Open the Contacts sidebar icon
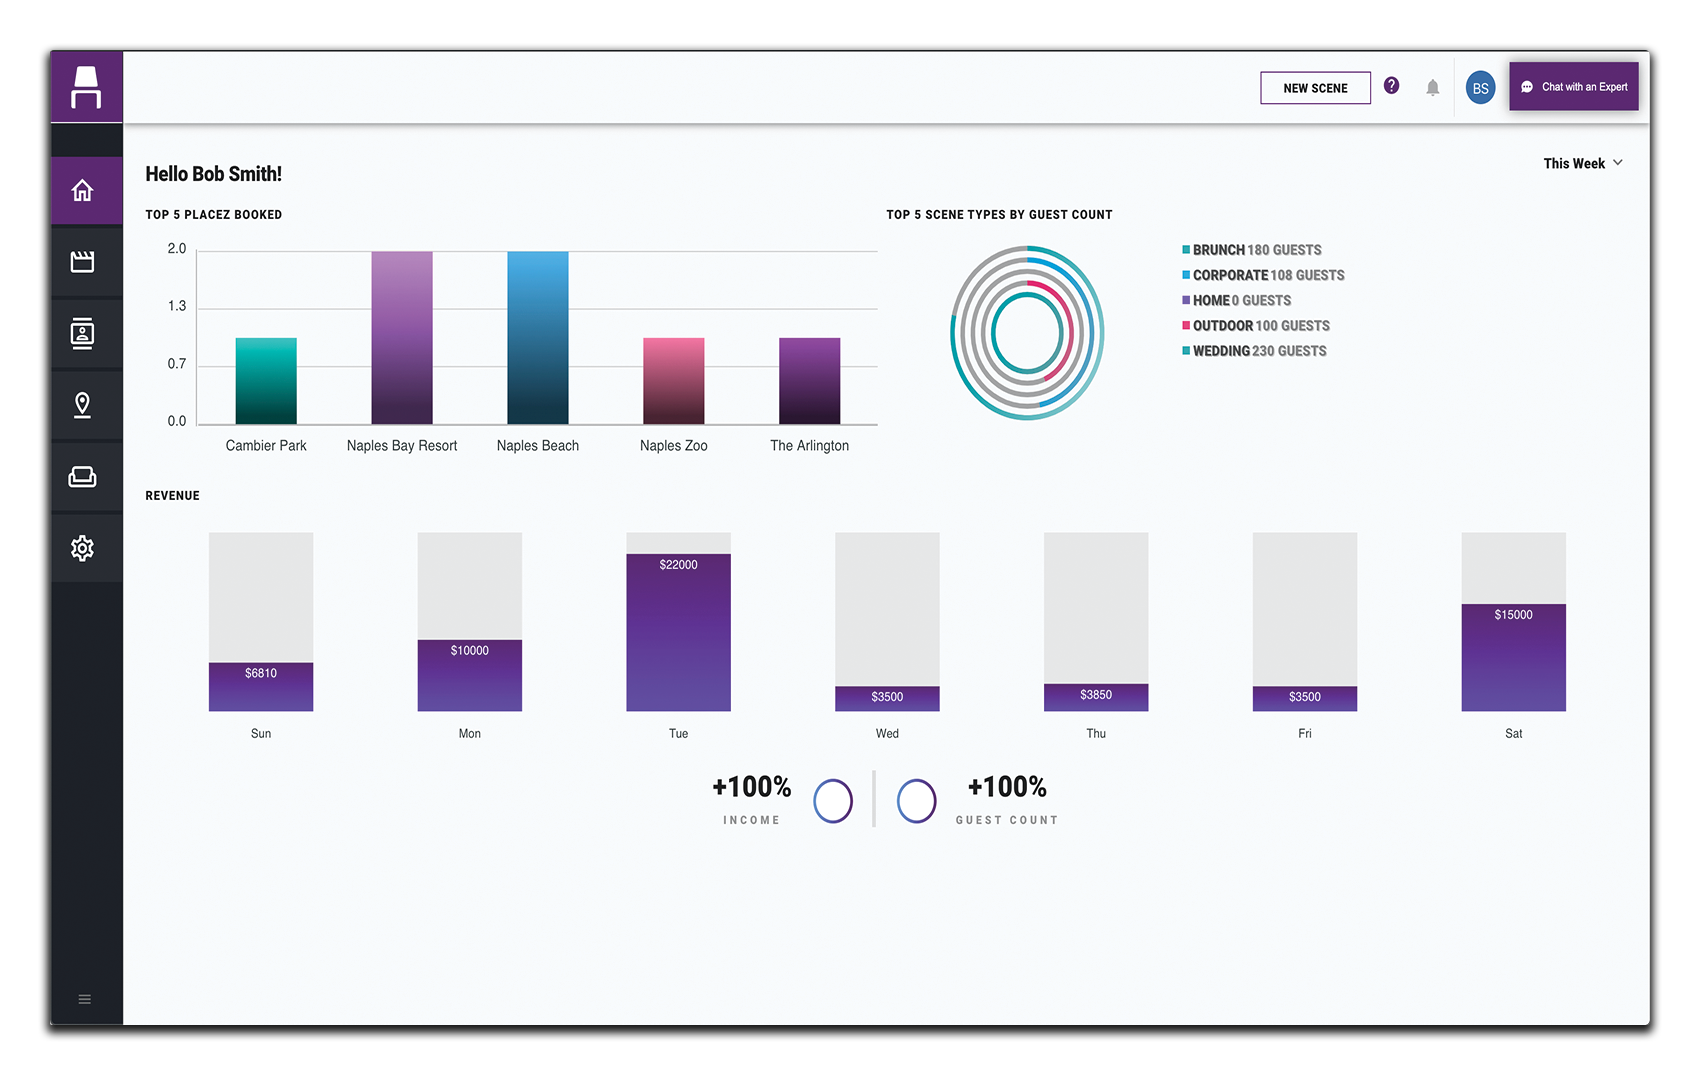Image resolution: width=1700 pixels, height=1075 pixels. 83,333
